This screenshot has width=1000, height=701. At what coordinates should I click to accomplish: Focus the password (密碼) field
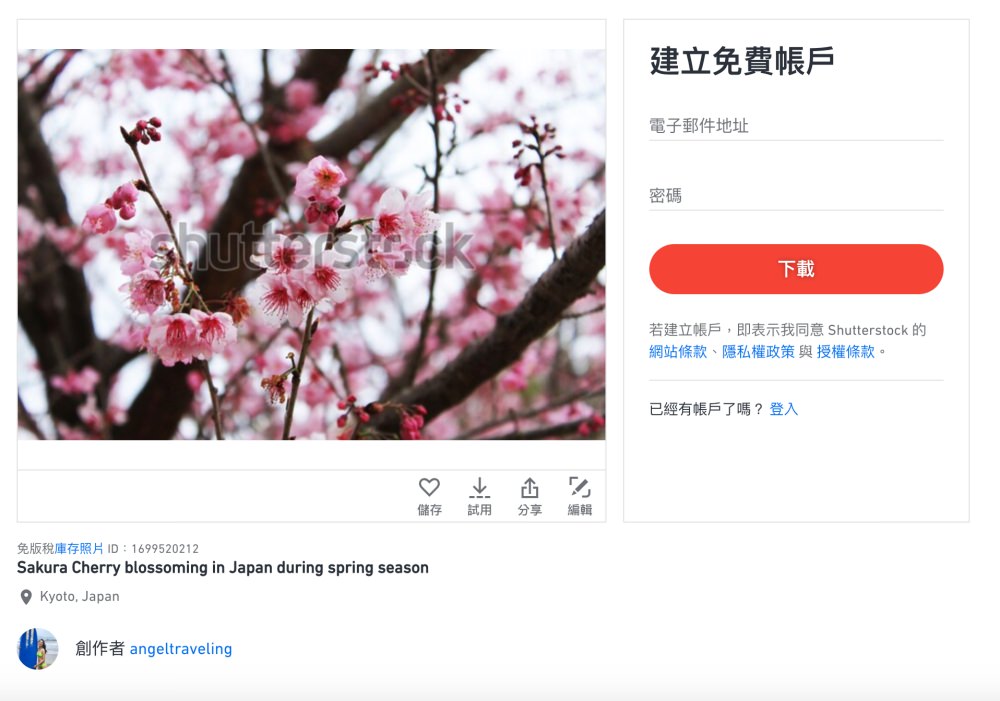(x=796, y=196)
